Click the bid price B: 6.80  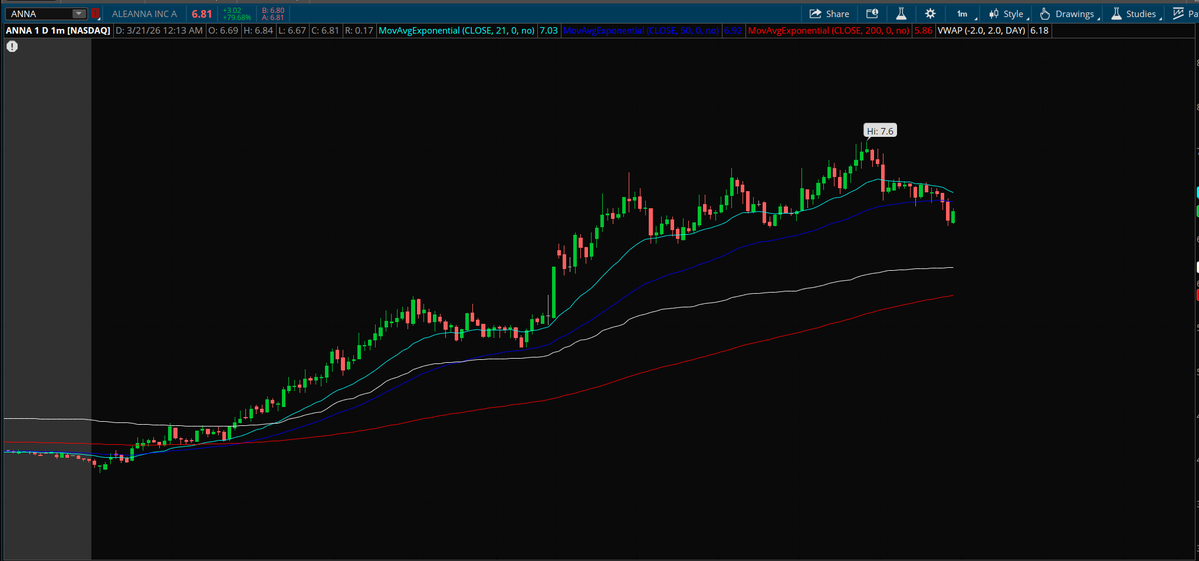point(272,10)
